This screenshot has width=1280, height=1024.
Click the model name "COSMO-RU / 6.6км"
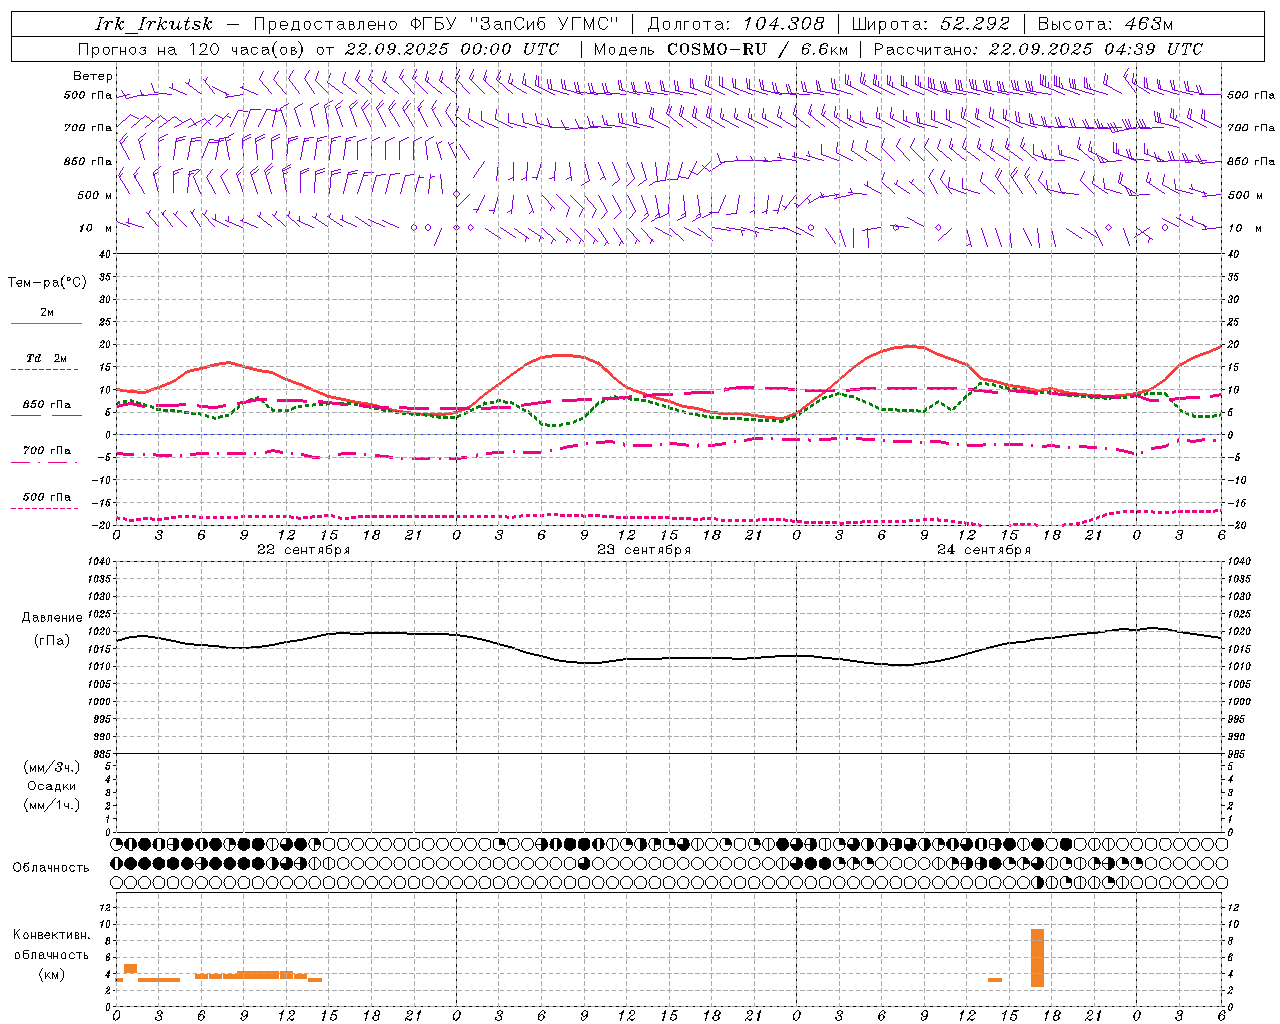(x=758, y=49)
